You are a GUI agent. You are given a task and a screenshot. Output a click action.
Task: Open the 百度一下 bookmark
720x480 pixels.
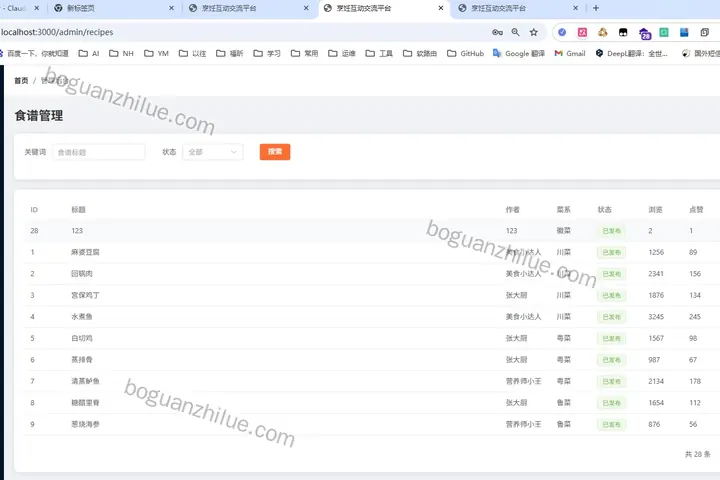[34, 53]
